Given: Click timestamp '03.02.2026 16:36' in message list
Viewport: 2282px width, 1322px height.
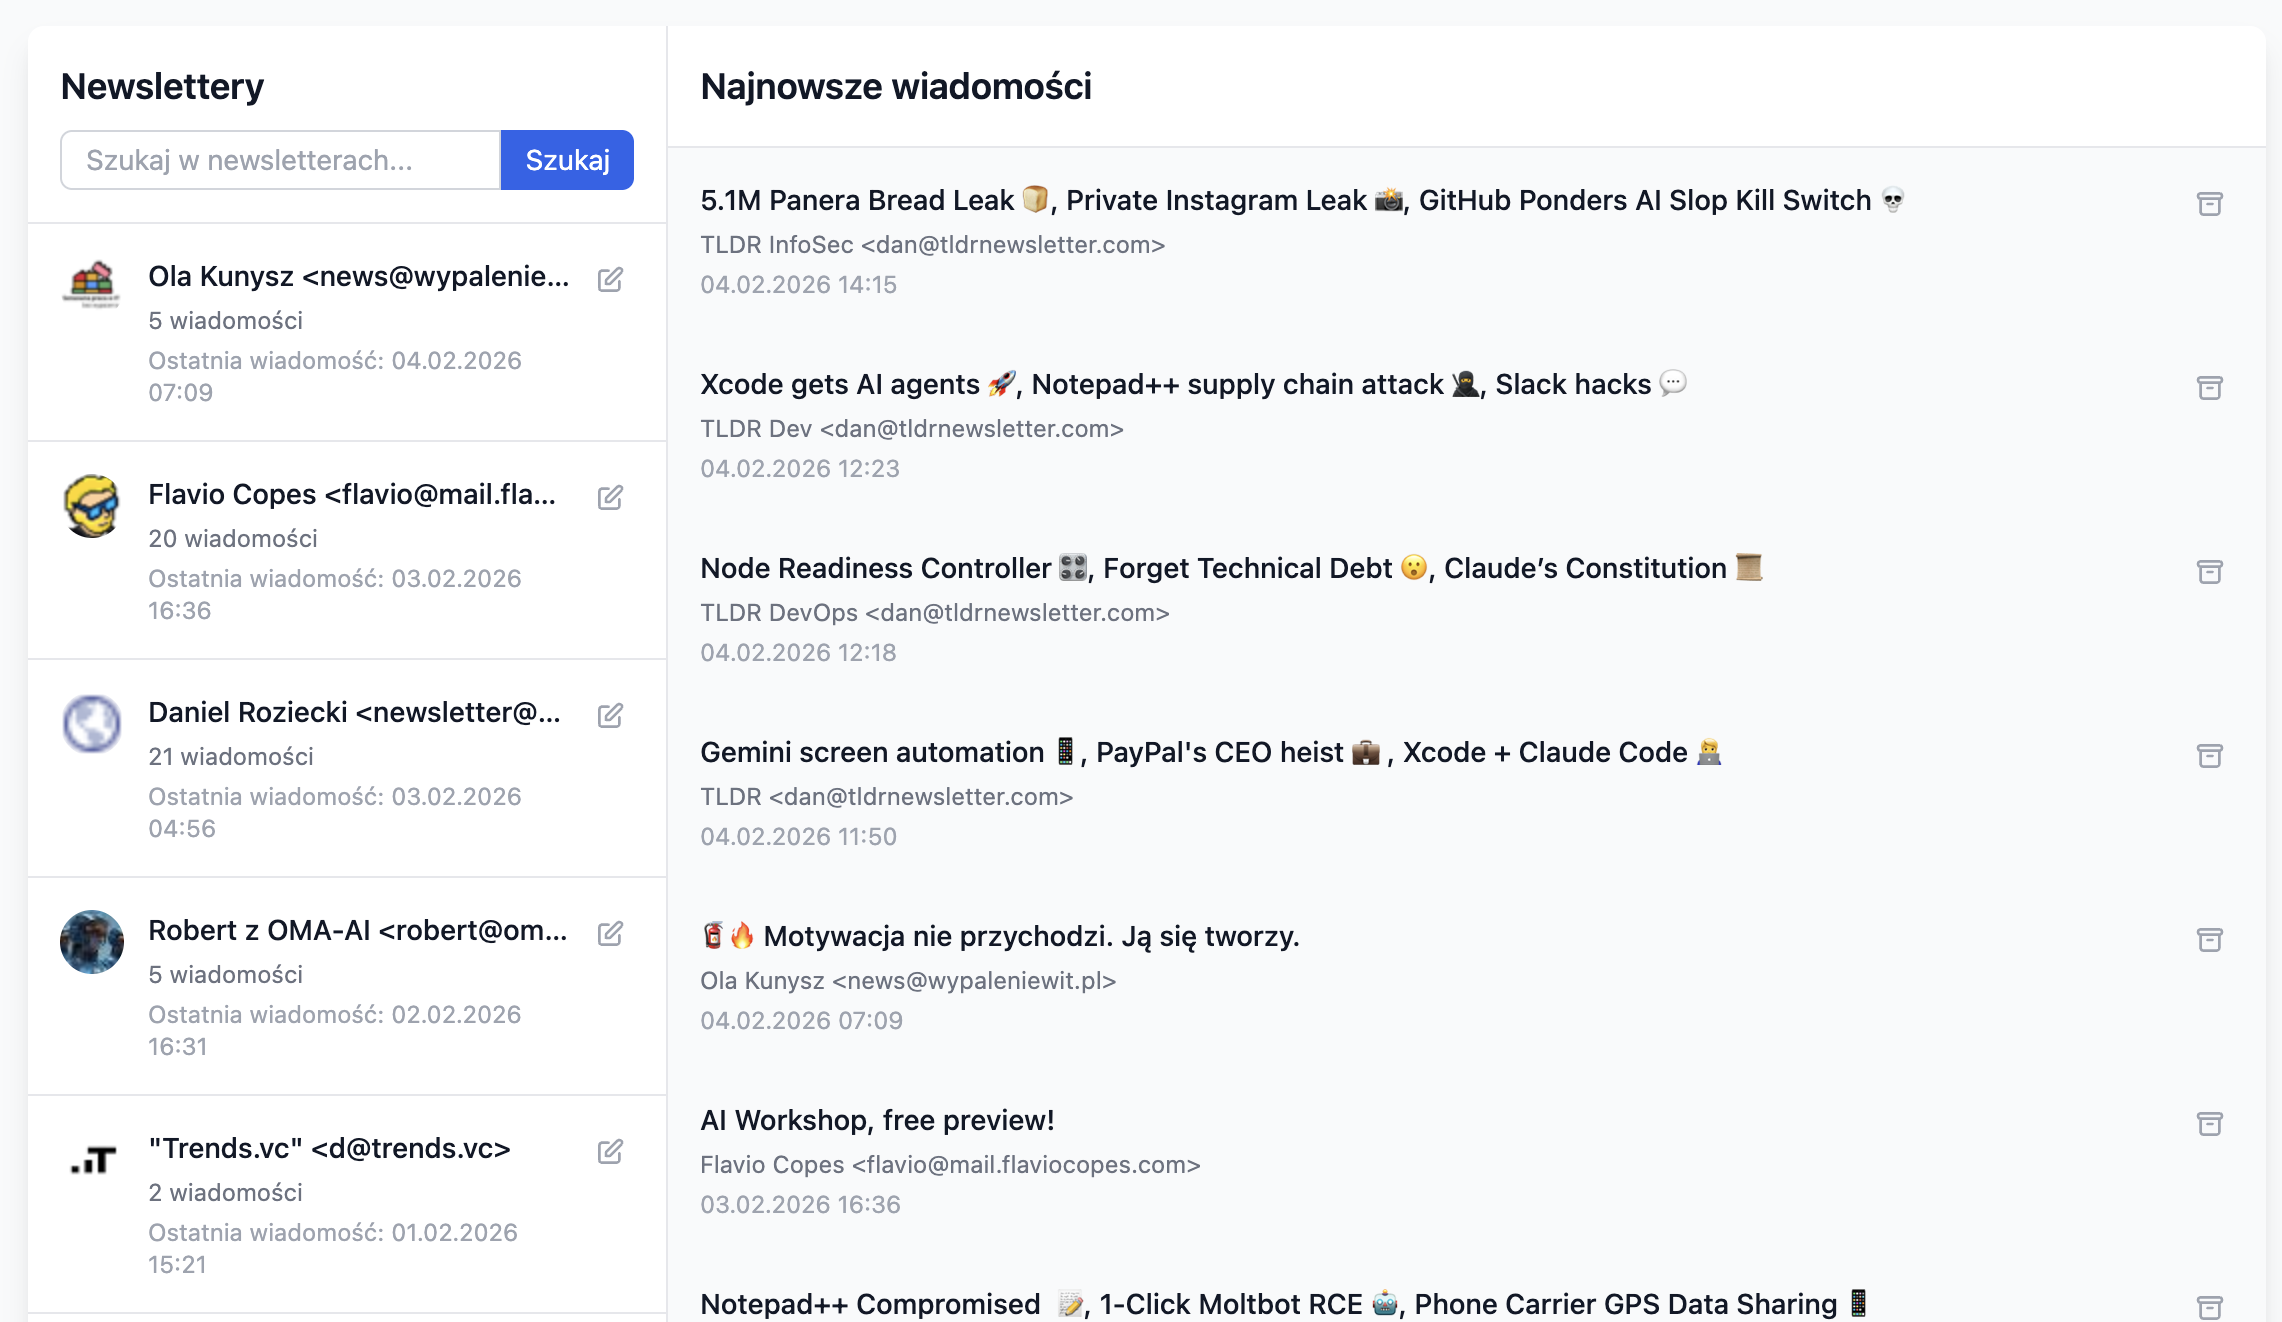Looking at the screenshot, I should [800, 1205].
